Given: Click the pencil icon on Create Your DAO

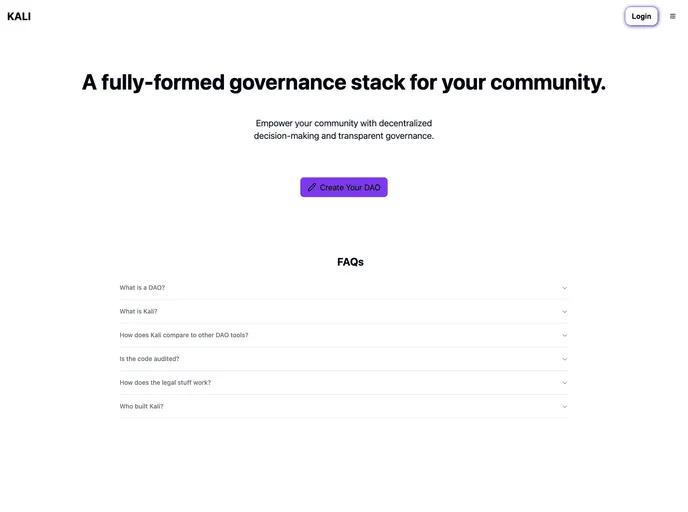Looking at the screenshot, I should [x=312, y=187].
